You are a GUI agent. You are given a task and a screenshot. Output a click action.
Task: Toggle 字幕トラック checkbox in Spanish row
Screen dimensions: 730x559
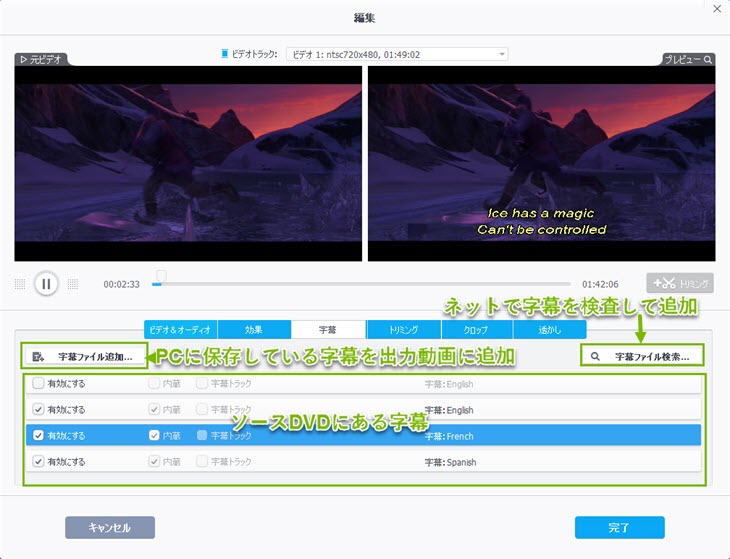pos(202,462)
